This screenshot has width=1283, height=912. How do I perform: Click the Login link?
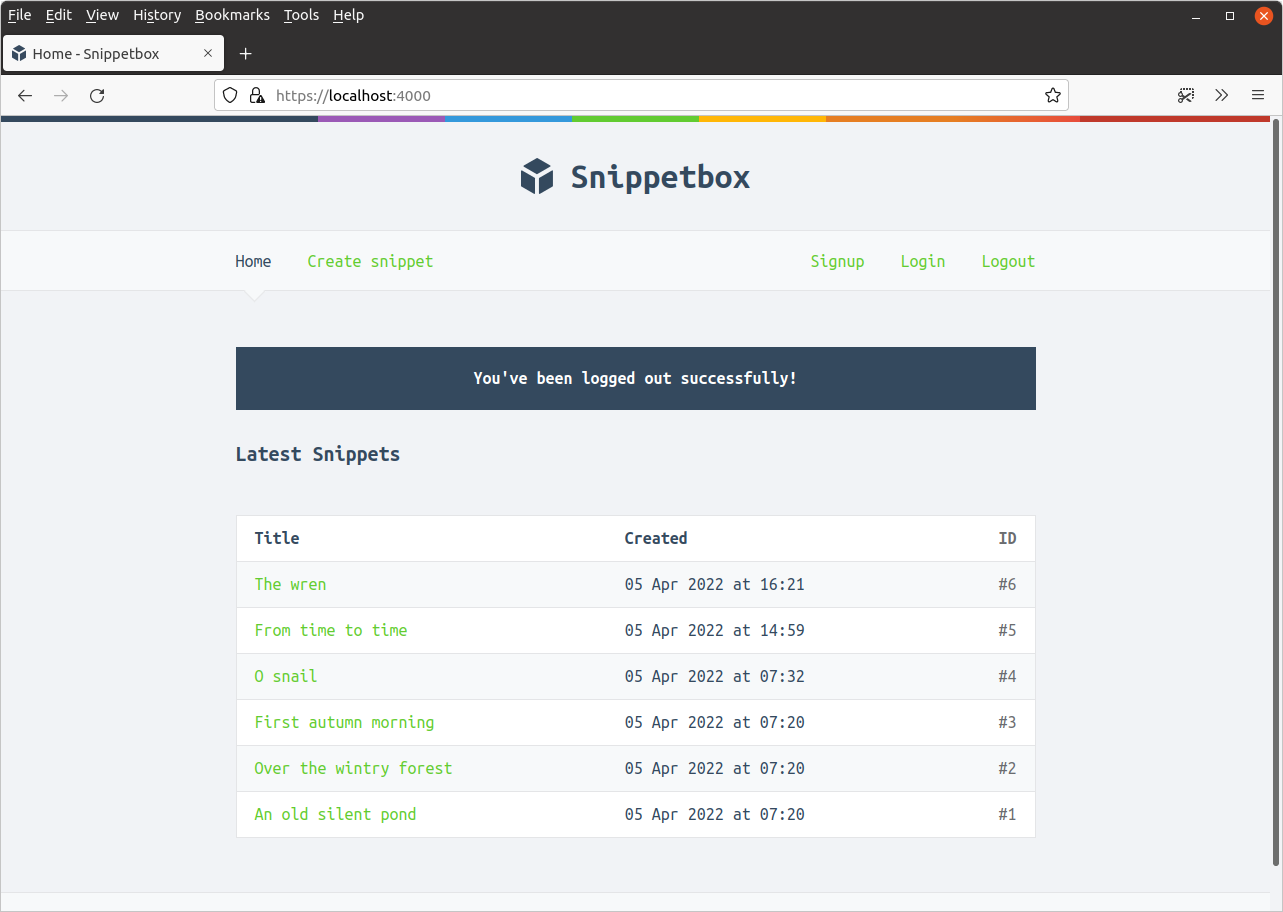pyautogui.click(x=922, y=261)
